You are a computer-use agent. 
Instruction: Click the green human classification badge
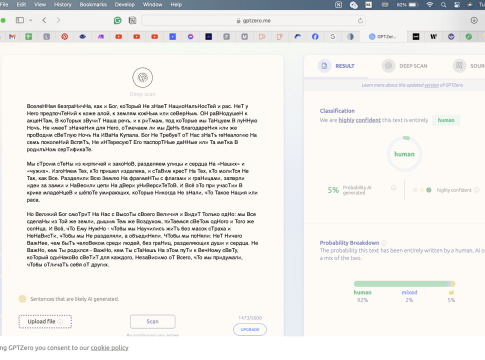pyautogui.click(x=446, y=120)
